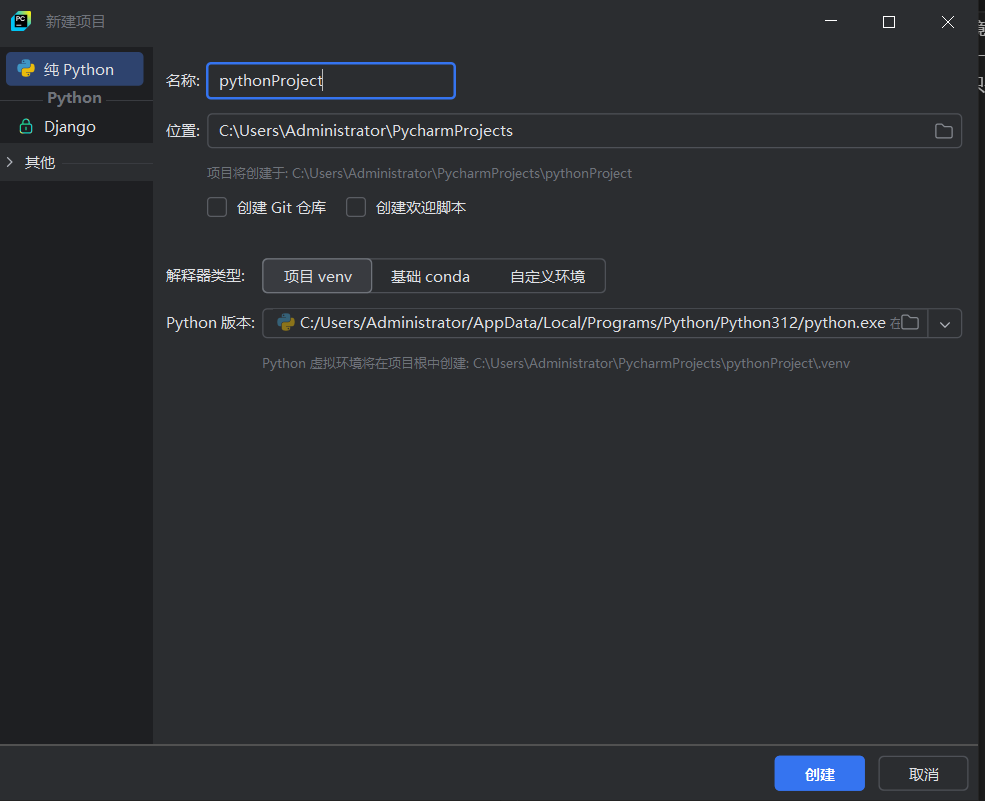Click the Python interpreter path combo box
Image resolution: width=985 pixels, height=801 pixels.
click(x=590, y=323)
